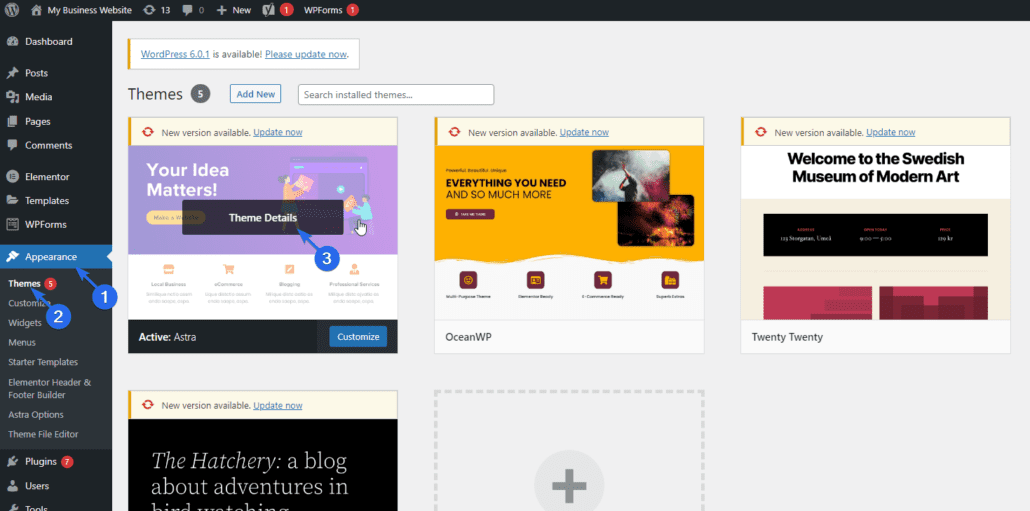Open the Yoast SEO icon in admin bar
This screenshot has height=511, width=1030.
point(267,10)
